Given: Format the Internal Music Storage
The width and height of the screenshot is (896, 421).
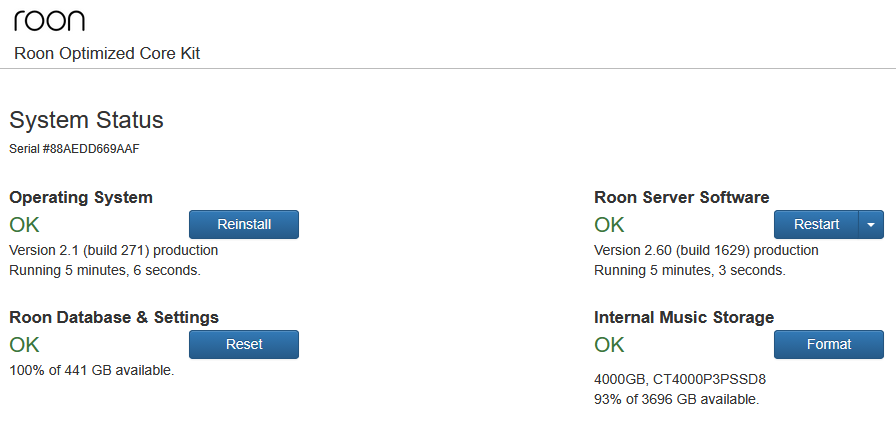Looking at the screenshot, I should pyautogui.click(x=829, y=345).
